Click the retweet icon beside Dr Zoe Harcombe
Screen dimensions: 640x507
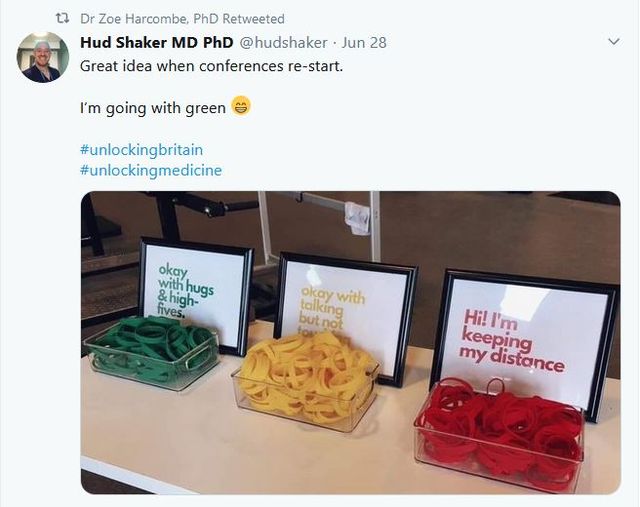[62, 18]
